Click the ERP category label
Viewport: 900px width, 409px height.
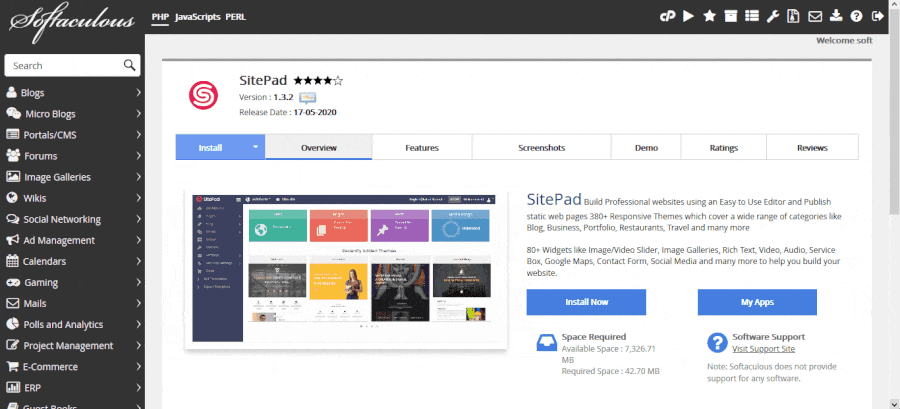click(x=33, y=388)
